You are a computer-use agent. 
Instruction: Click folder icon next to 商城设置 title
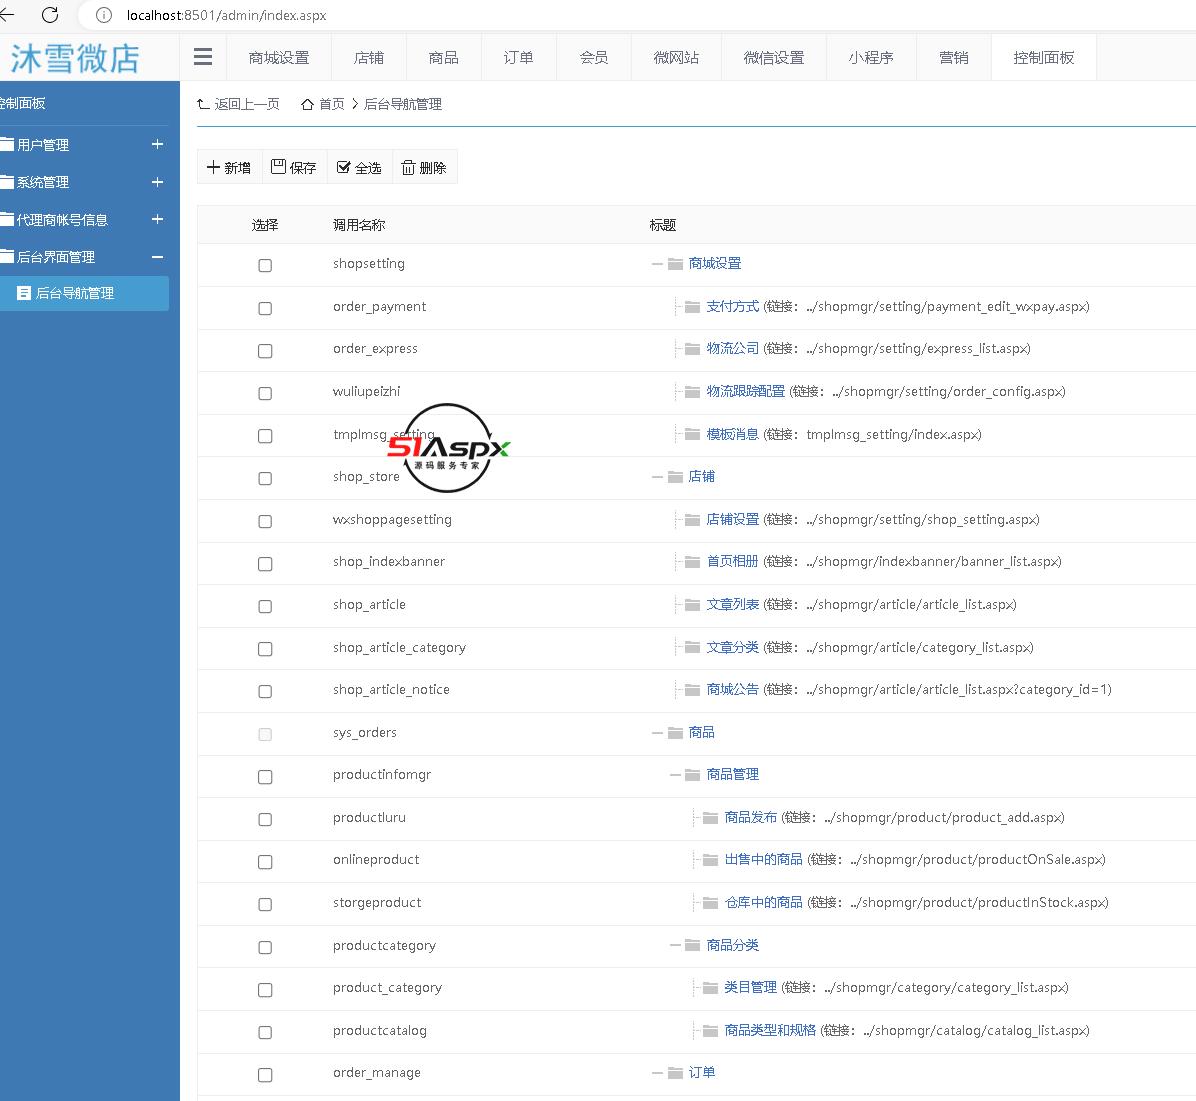coord(675,264)
